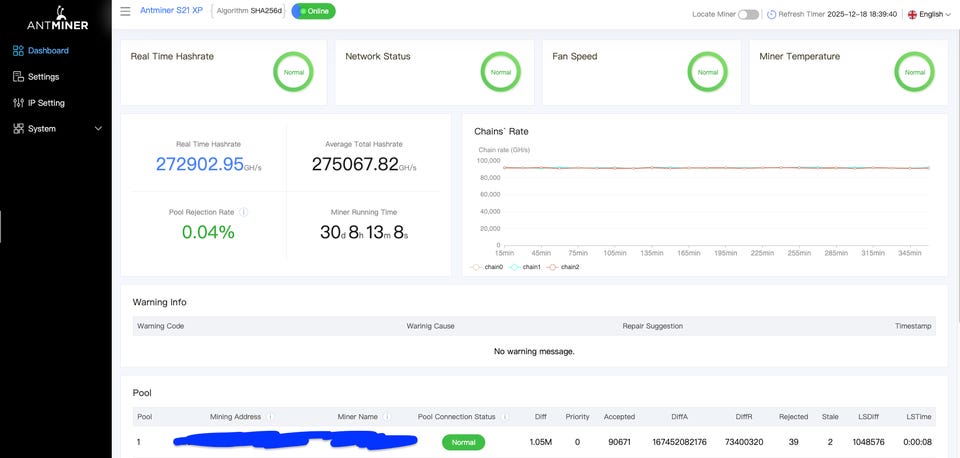
Task: Click the Accepted value 90671
Action: click(x=619, y=442)
